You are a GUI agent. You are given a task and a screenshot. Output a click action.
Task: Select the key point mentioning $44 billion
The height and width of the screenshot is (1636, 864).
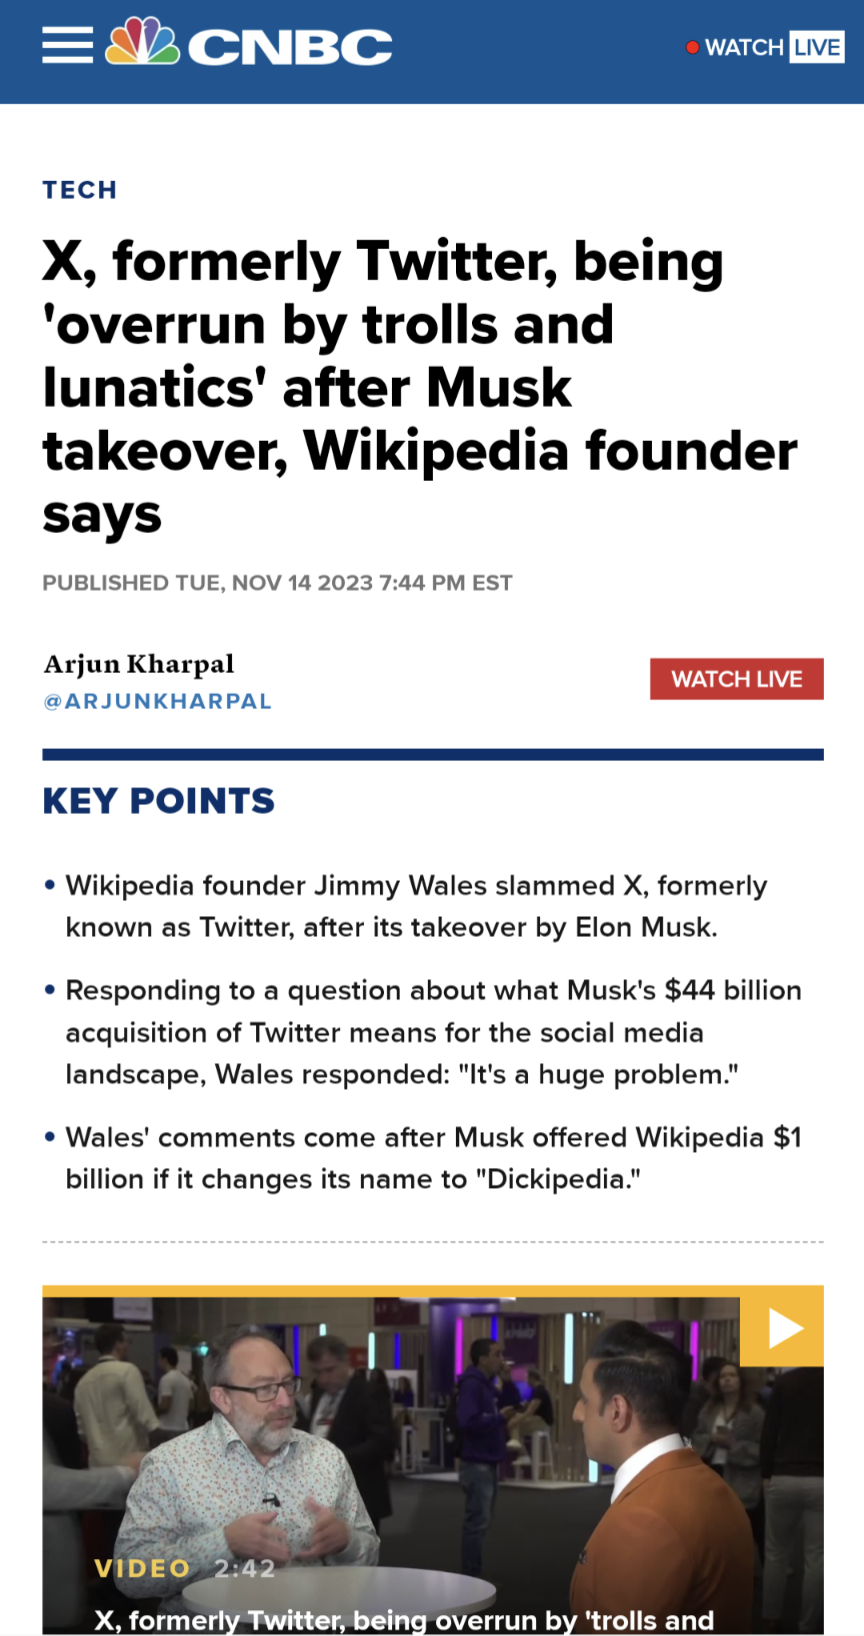pos(433,1032)
